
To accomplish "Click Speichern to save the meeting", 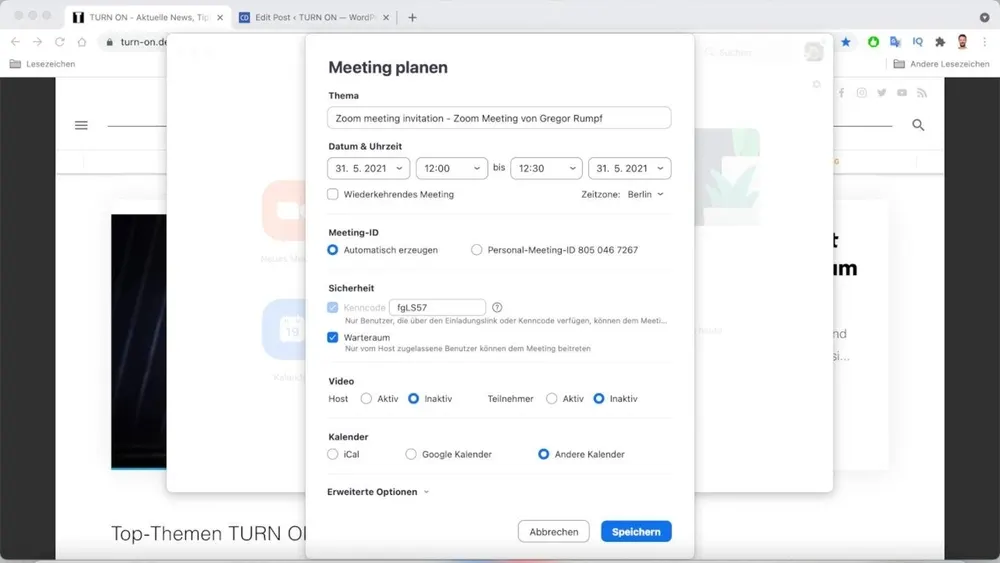I will [x=636, y=532].
